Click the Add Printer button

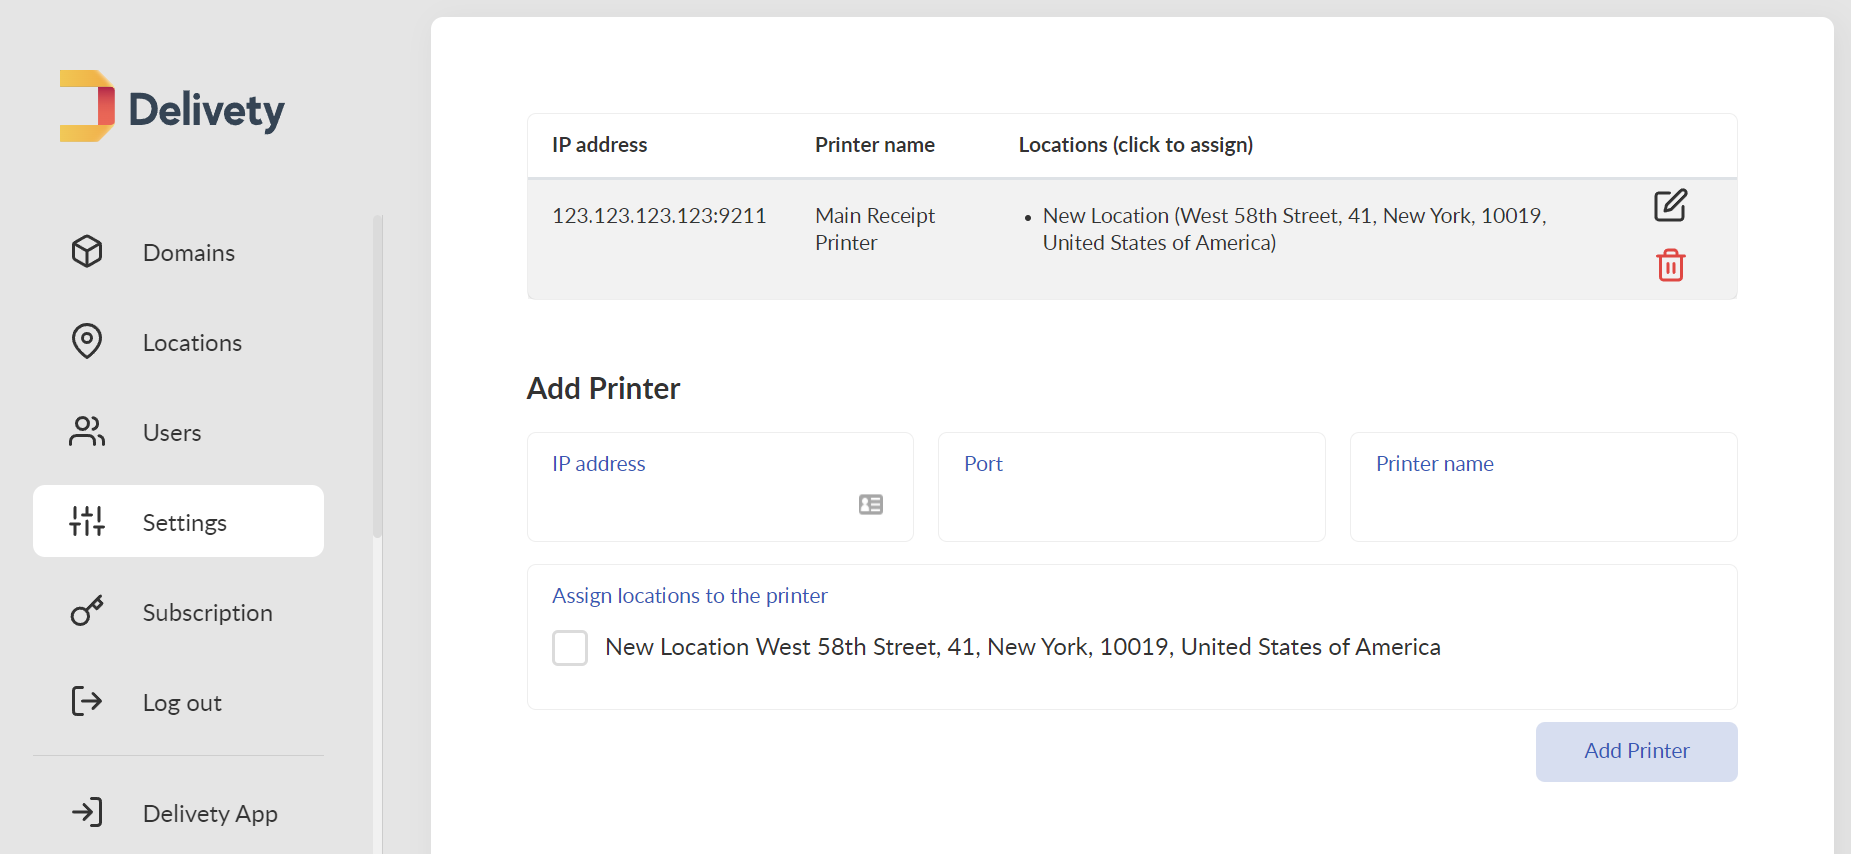1636,751
